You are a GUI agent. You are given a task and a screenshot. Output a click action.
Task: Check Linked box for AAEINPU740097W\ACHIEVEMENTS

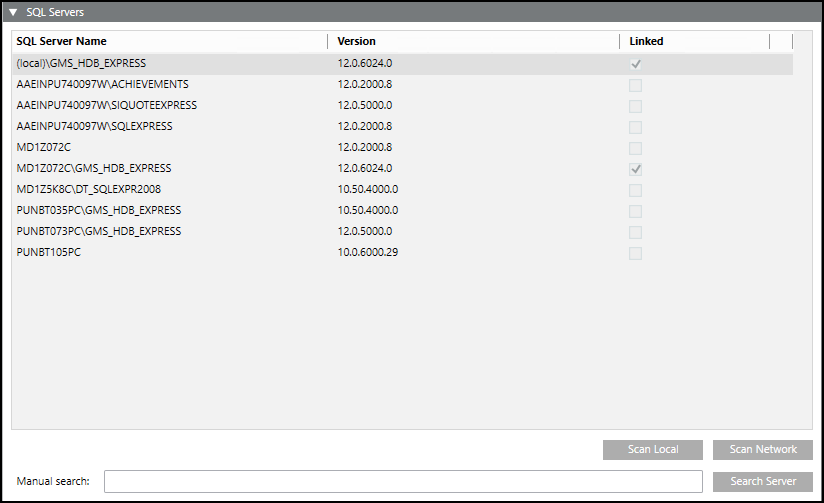coord(635,85)
